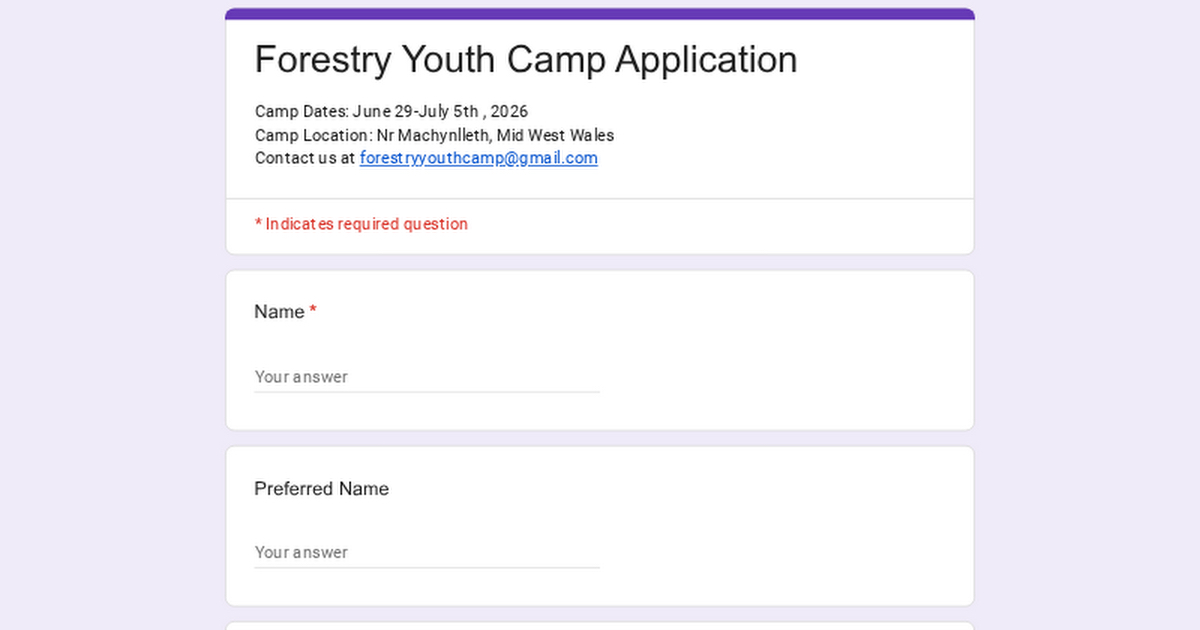The height and width of the screenshot is (630, 1200).
Task: Click the red asterisk in the required notice
Action: point(258,224)
